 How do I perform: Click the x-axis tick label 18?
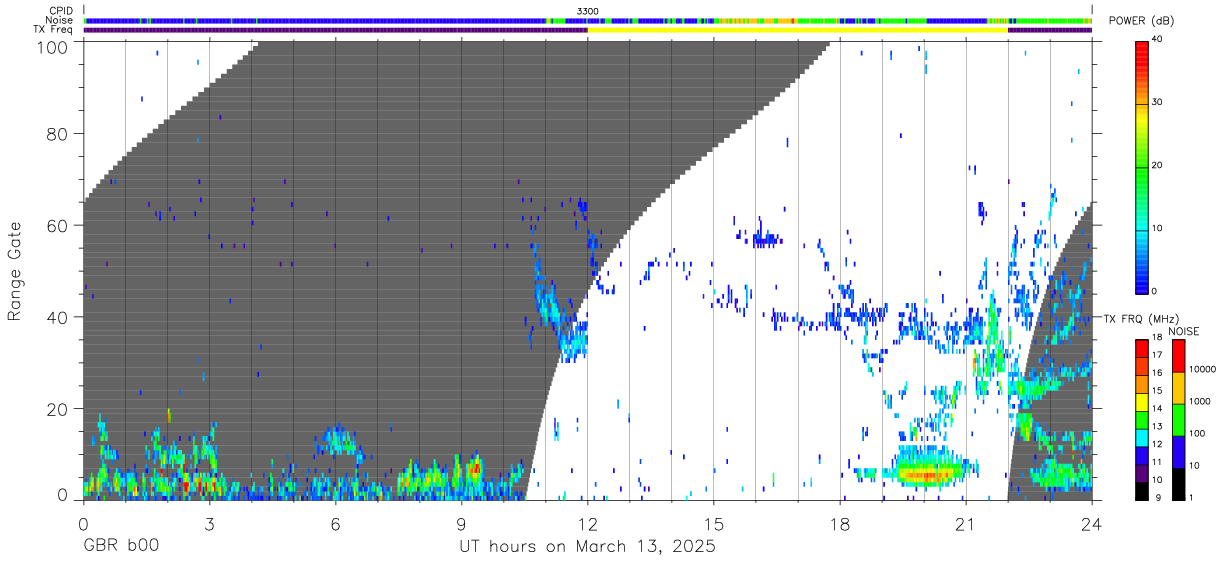[x=840, y=524]
